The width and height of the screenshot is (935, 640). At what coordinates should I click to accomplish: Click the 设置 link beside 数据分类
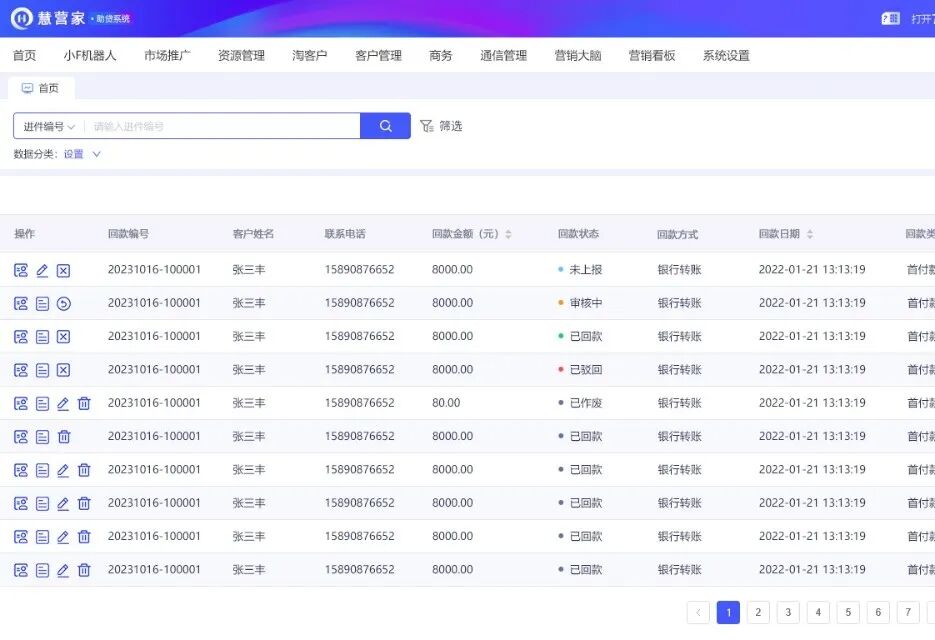tap(73, 154)
